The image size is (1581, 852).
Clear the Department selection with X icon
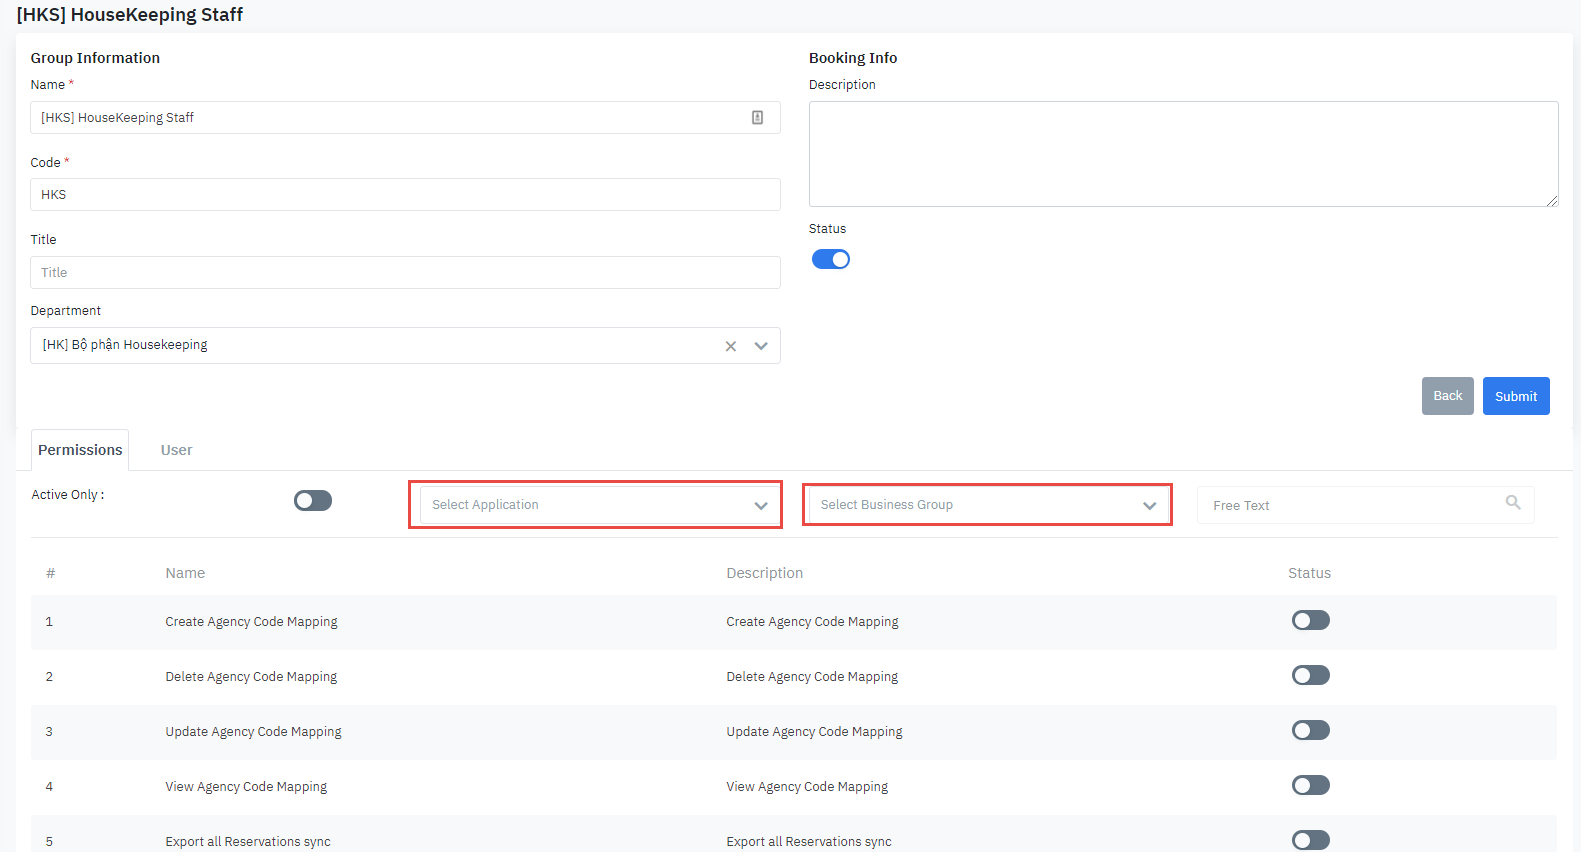point(731,346)
